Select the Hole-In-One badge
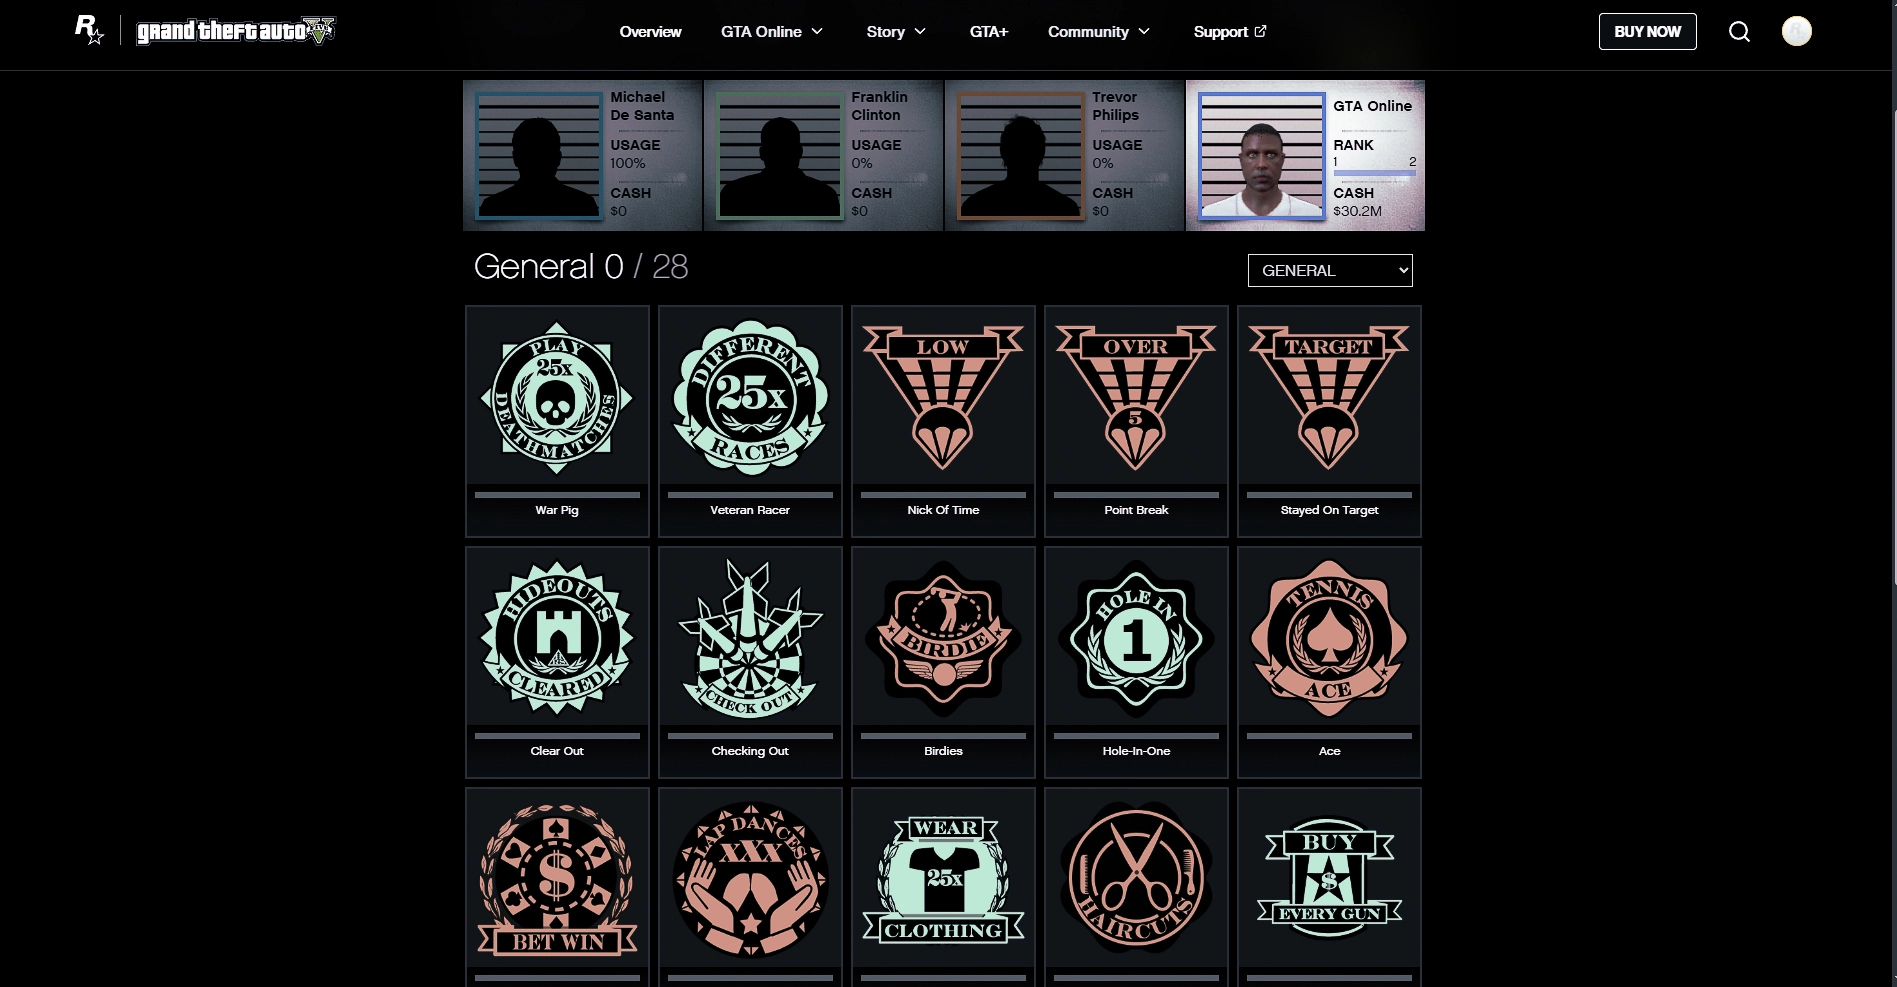Screen dimensions: 1897x987 pos(1136,638)
